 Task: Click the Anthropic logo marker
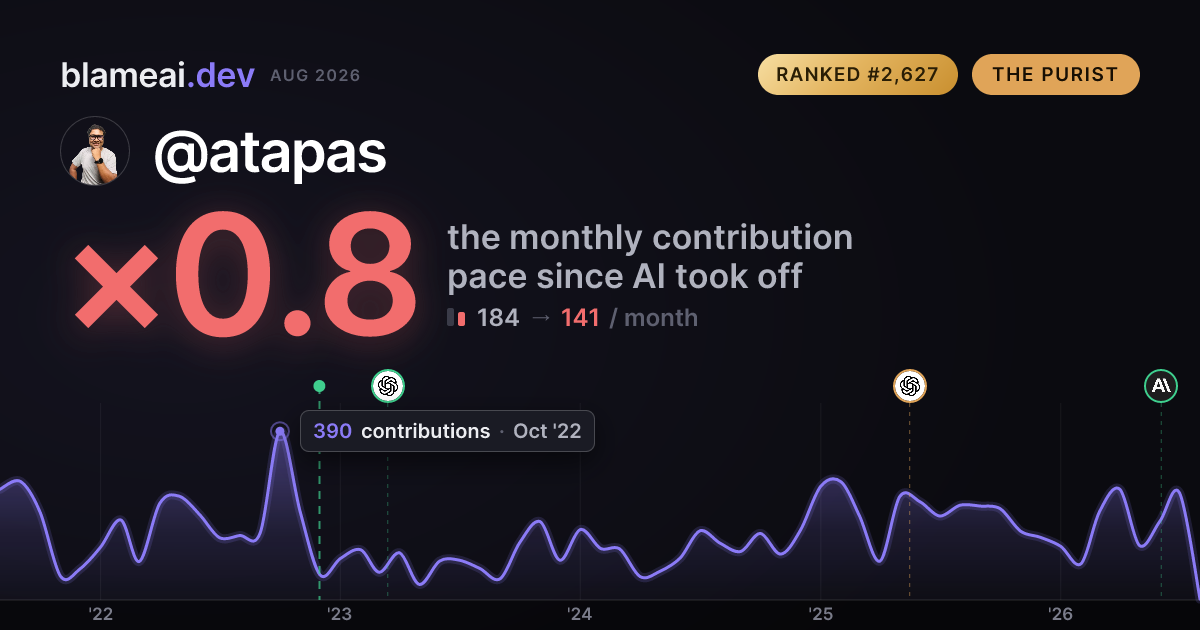1161,385
